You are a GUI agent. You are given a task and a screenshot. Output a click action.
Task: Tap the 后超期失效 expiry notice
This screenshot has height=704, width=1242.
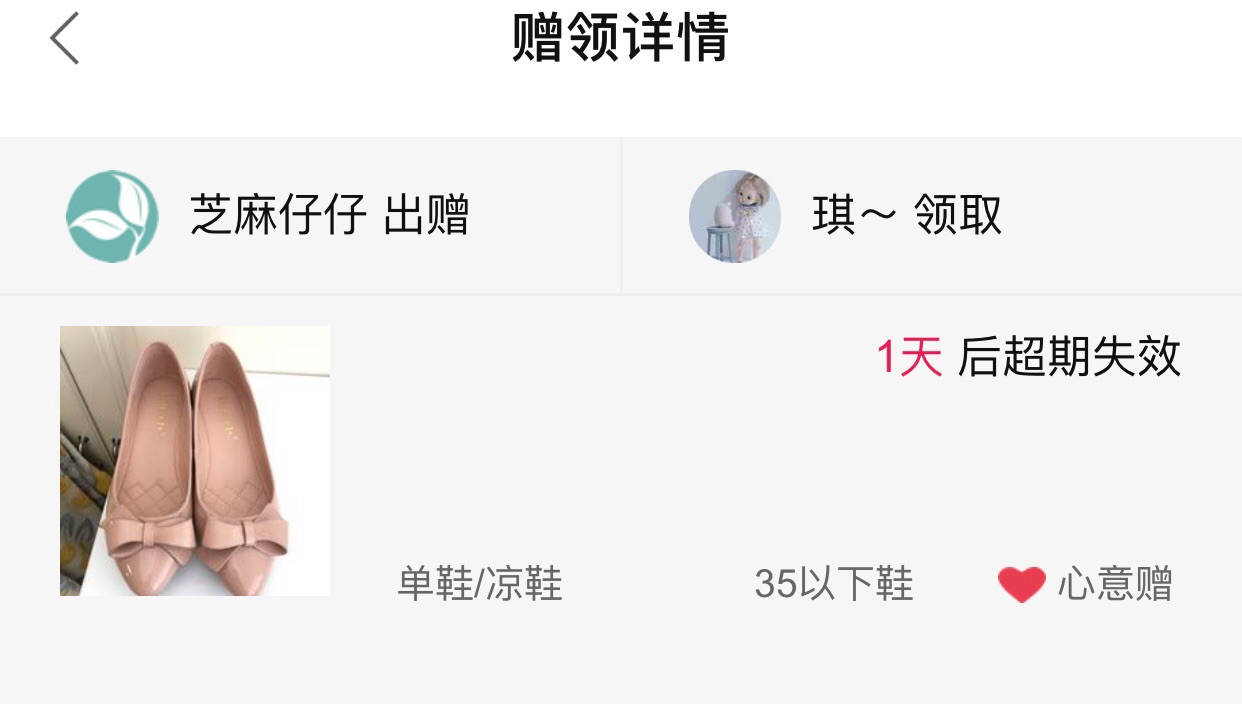[x=1069, y=357]
